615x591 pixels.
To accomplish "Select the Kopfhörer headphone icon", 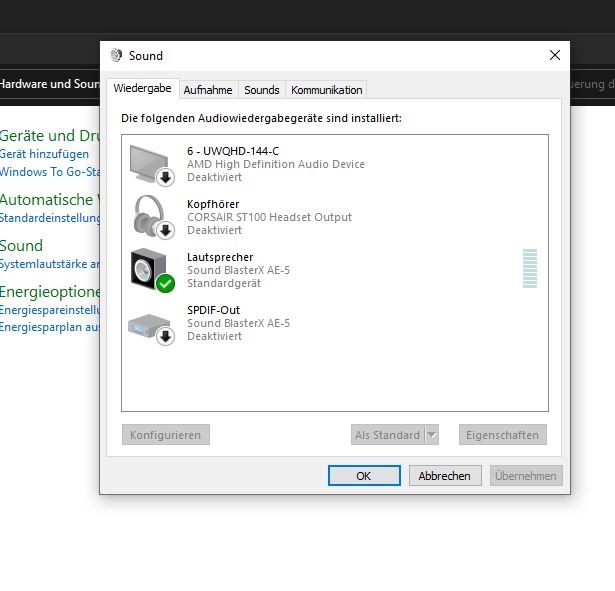I will point(152,217).
